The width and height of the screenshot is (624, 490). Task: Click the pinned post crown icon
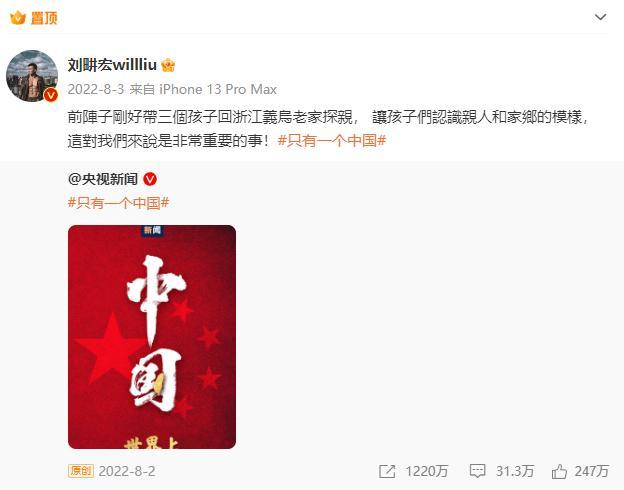(18, 18)
